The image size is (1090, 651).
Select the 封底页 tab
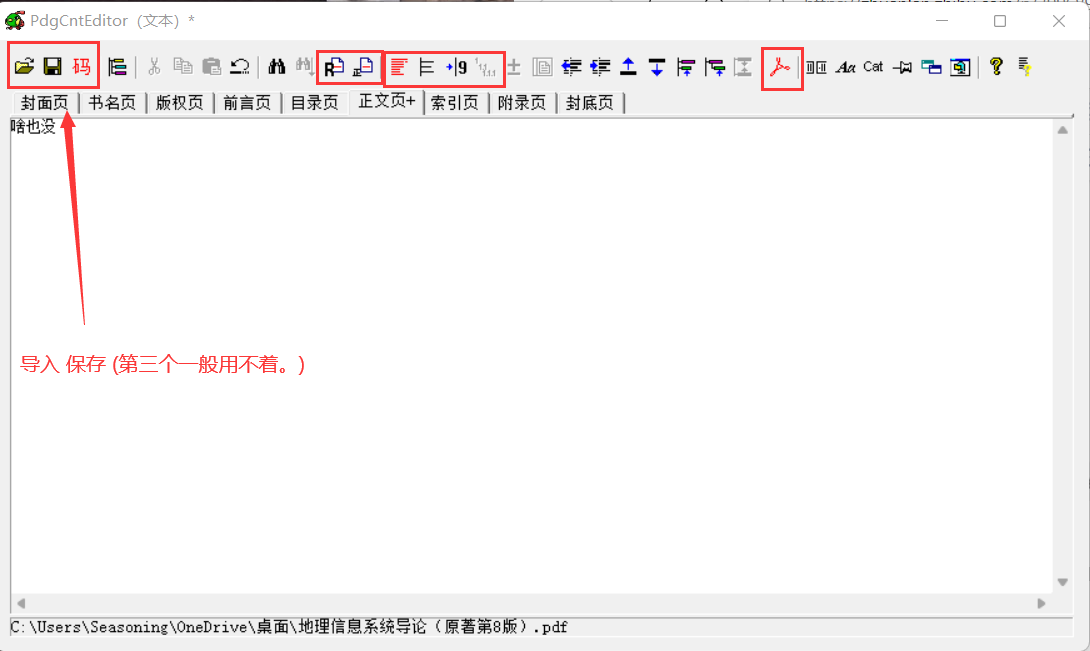590,101
